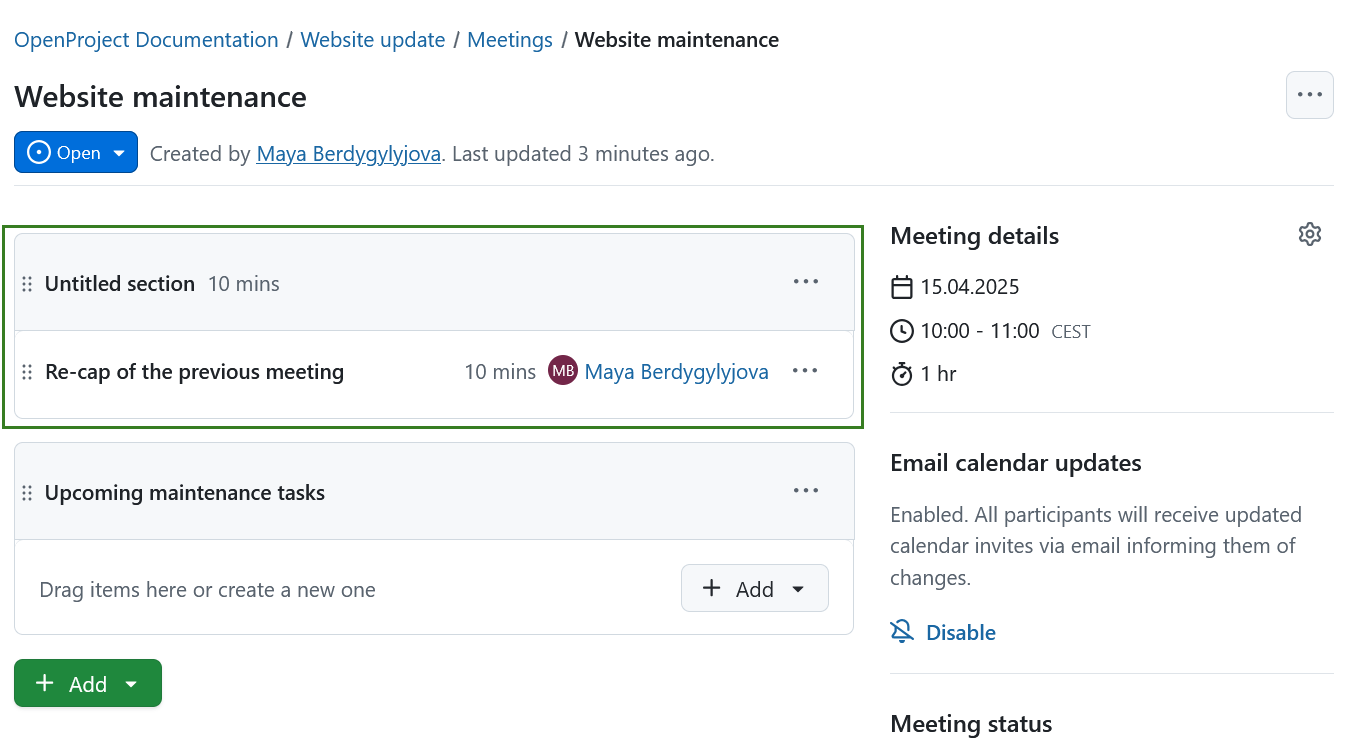Grab the Re-cap item drag handle
1351x739 pixels.
tap(28, 372)
